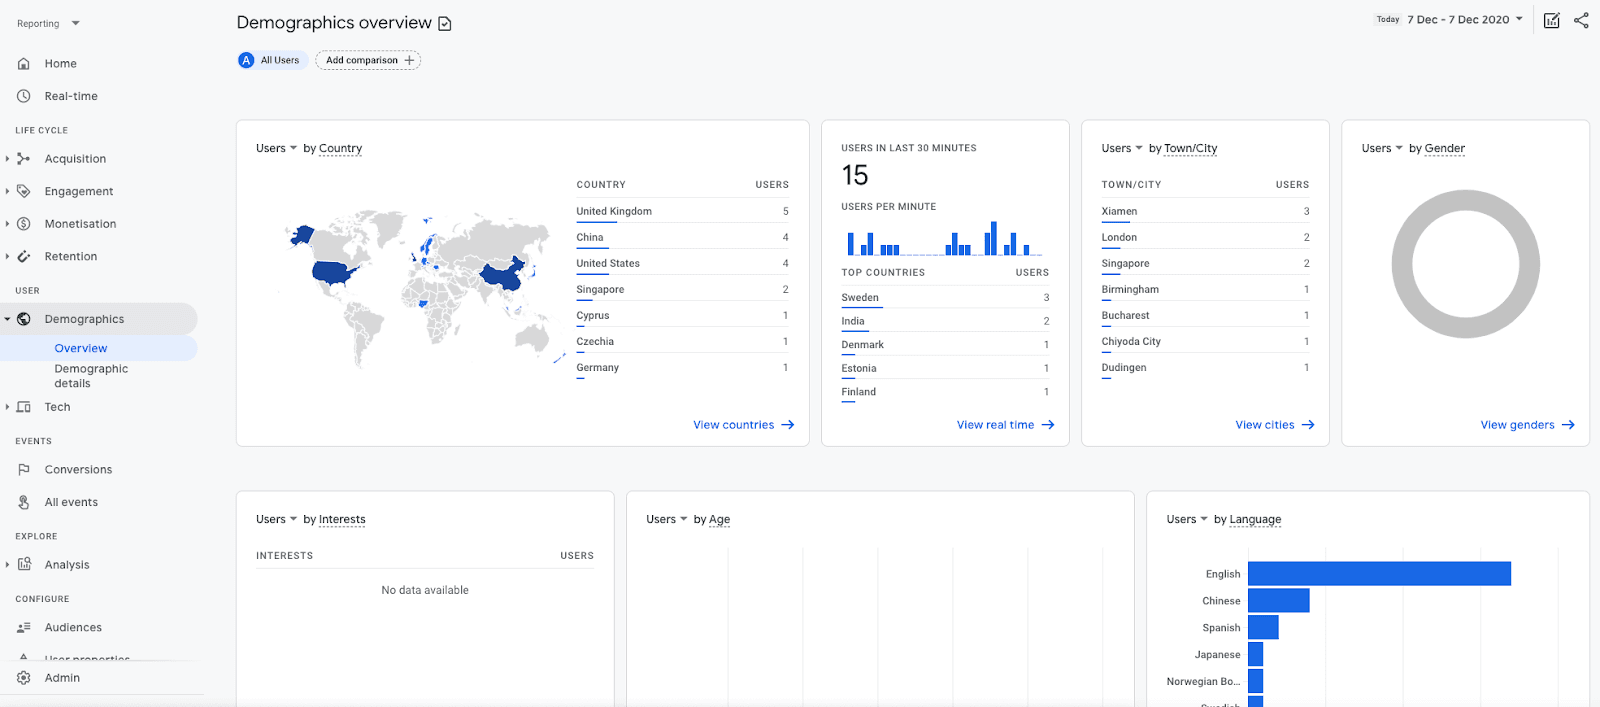Open Real-time report clock icon
This screenshot has height=707, width=1600.
[24, 96]
